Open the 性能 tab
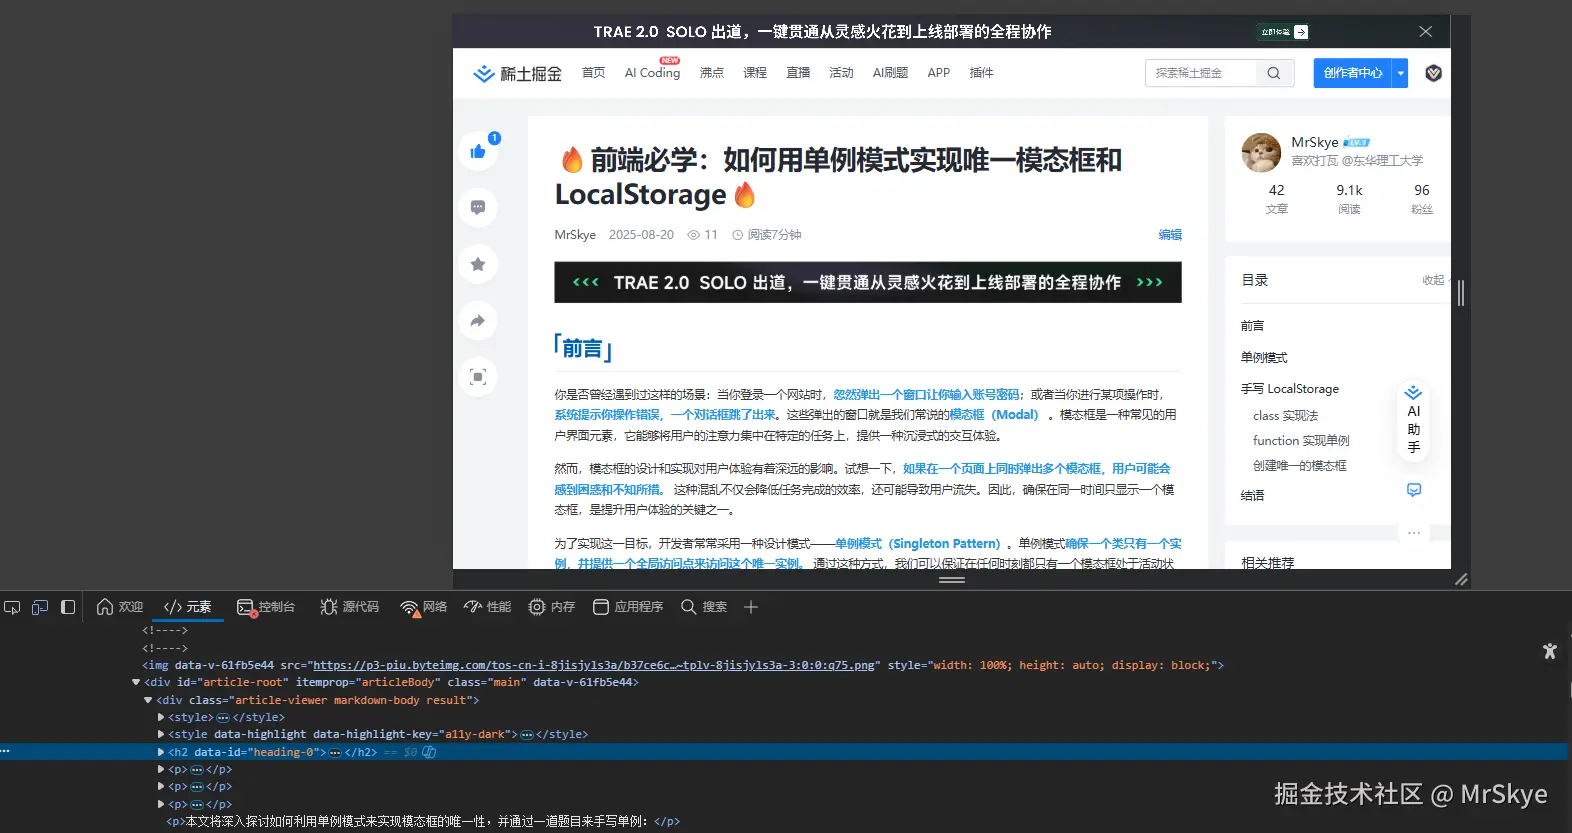Viewport: 1572px width, 833px height. tap(488, 607)
